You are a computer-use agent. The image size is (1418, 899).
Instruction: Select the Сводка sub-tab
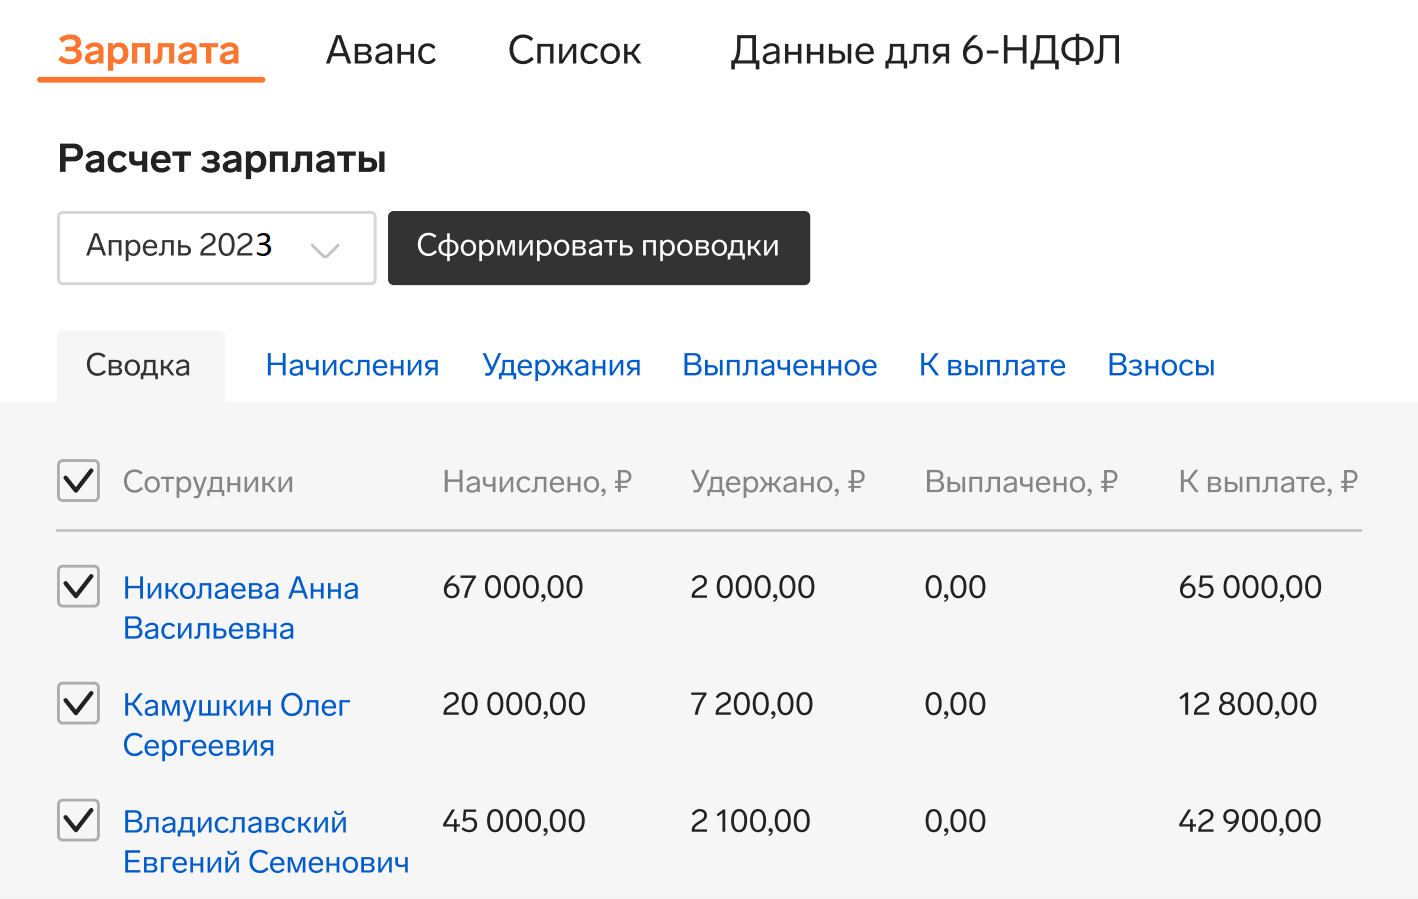(139, 366)
